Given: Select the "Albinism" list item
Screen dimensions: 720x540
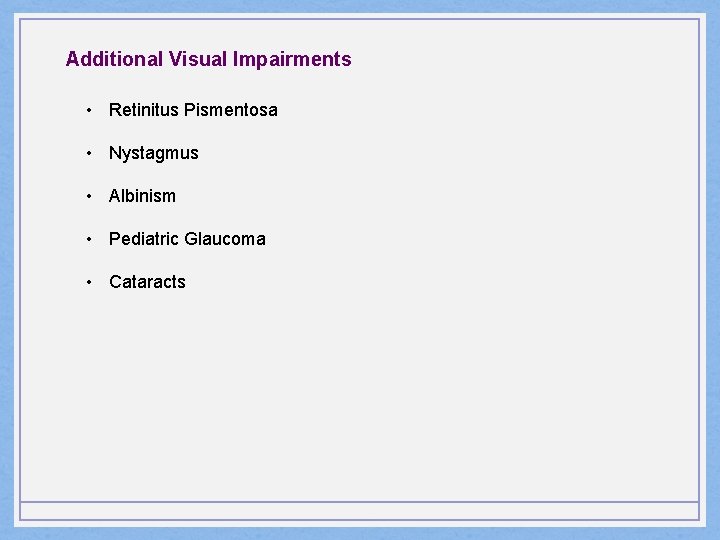Looking at the screenshot, I should (x=142, y=196).
